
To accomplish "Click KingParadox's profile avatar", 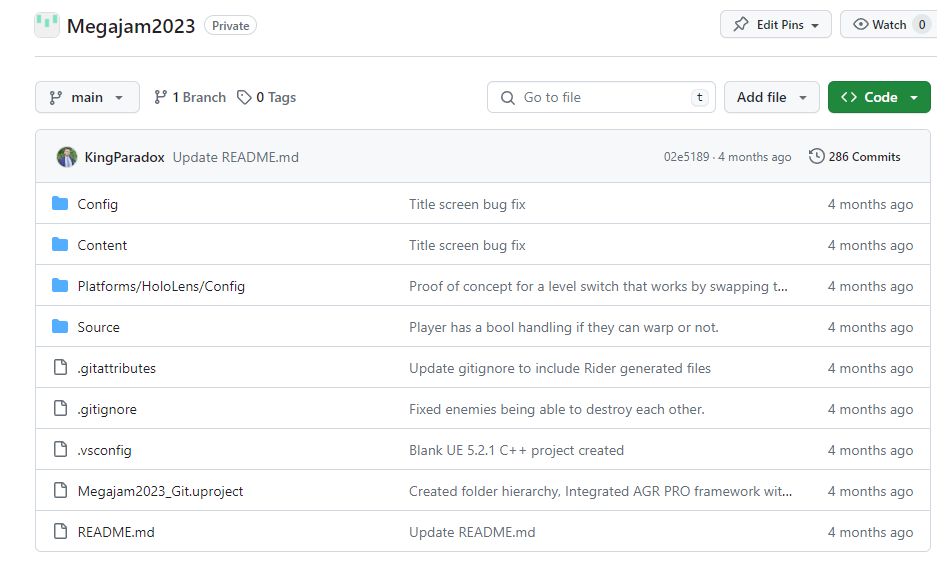I will [67, 157].
